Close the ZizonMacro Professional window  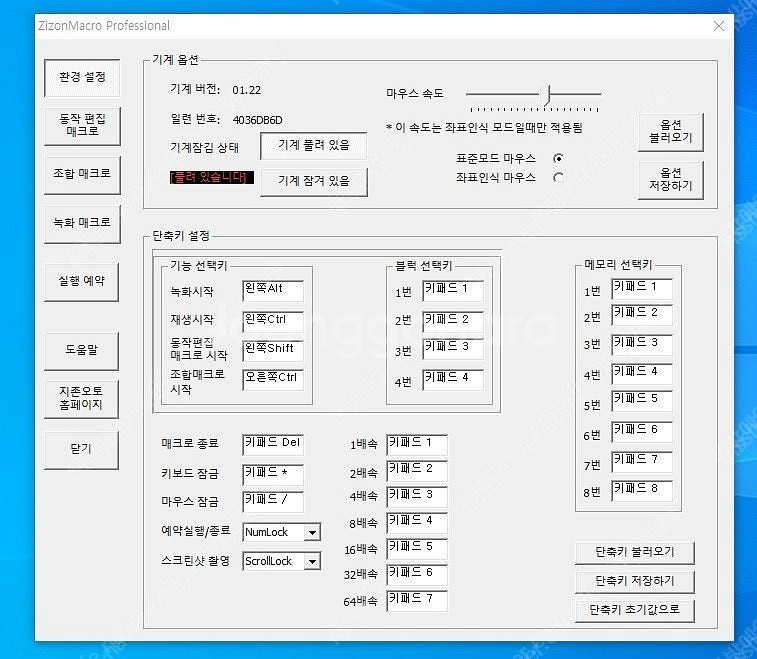[717, 26]
